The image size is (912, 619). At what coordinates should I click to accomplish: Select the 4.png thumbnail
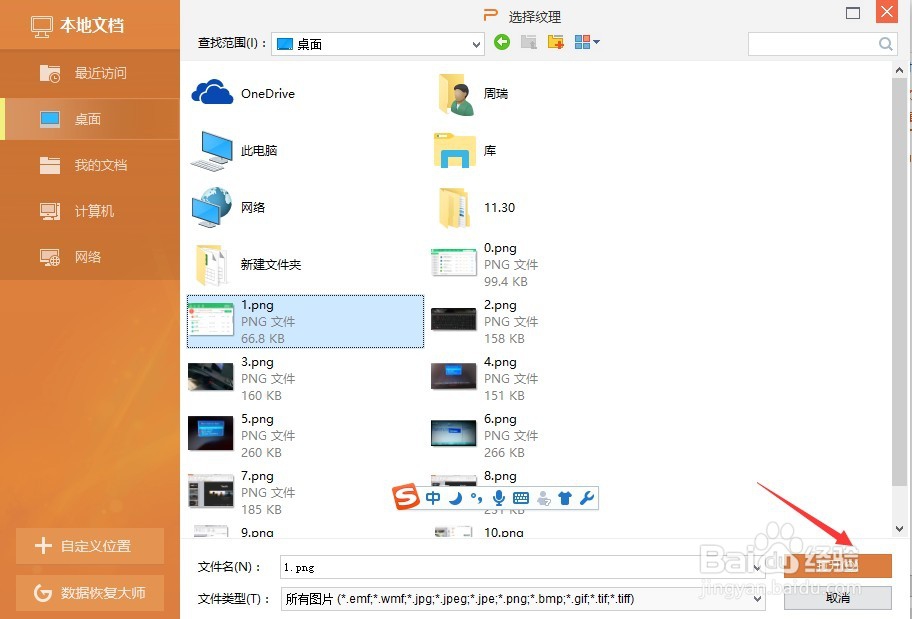[x=454, y=376]
